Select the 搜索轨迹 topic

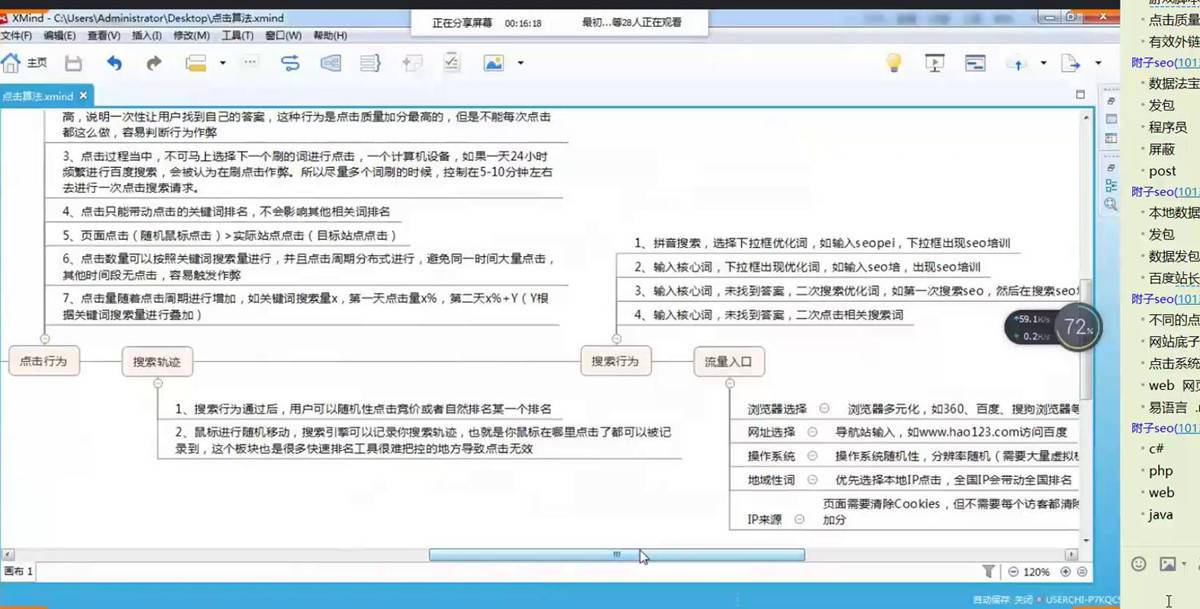click(x=157, y=361)
